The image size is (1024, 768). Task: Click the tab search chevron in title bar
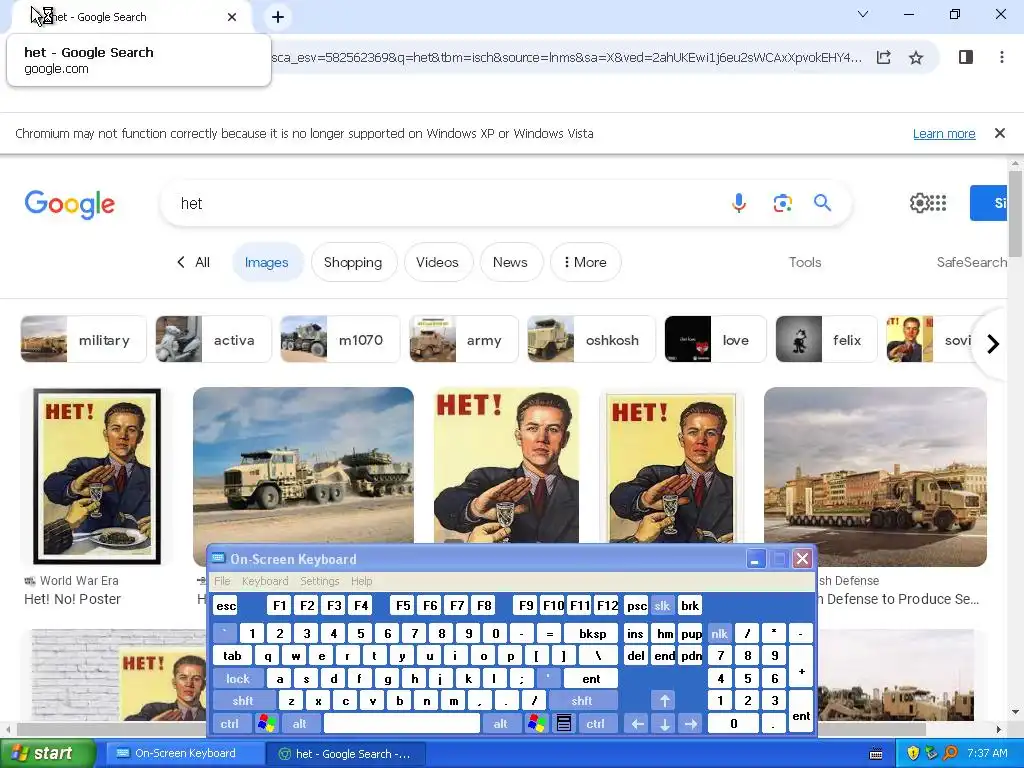point(863,14)
